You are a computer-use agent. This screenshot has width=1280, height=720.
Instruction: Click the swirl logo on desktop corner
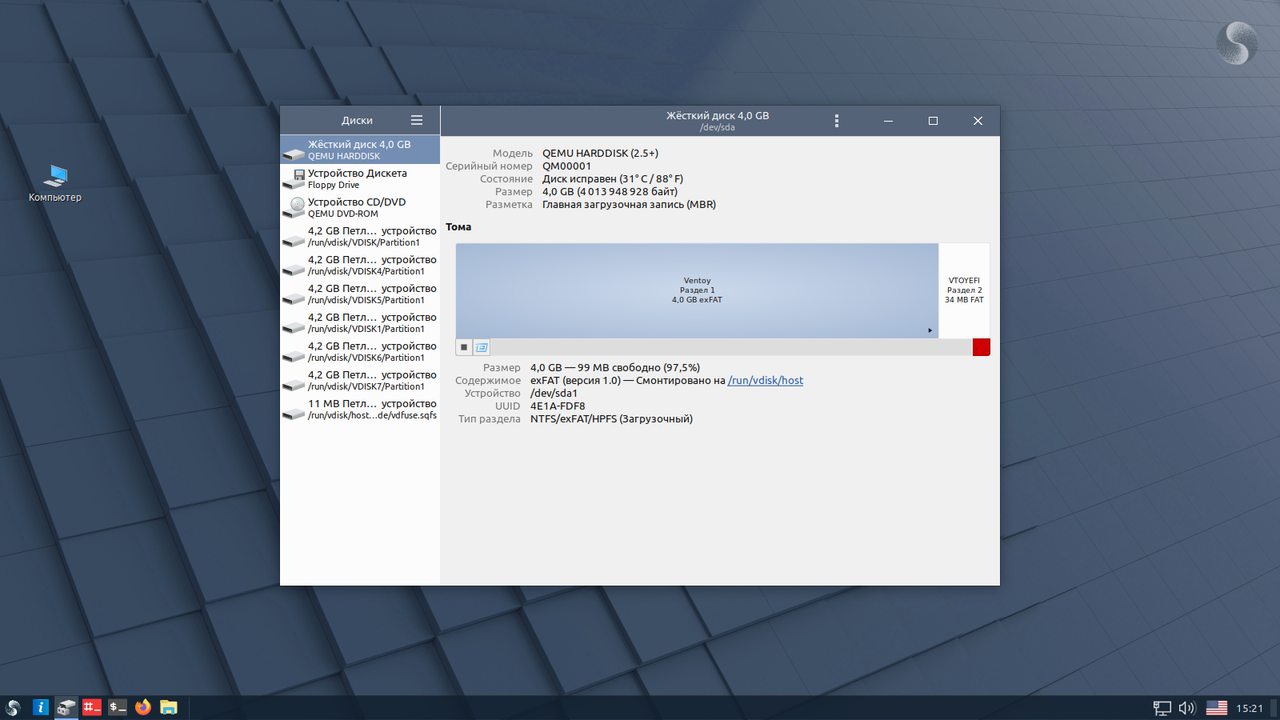pyautogui.click(x=1237, y=43)
